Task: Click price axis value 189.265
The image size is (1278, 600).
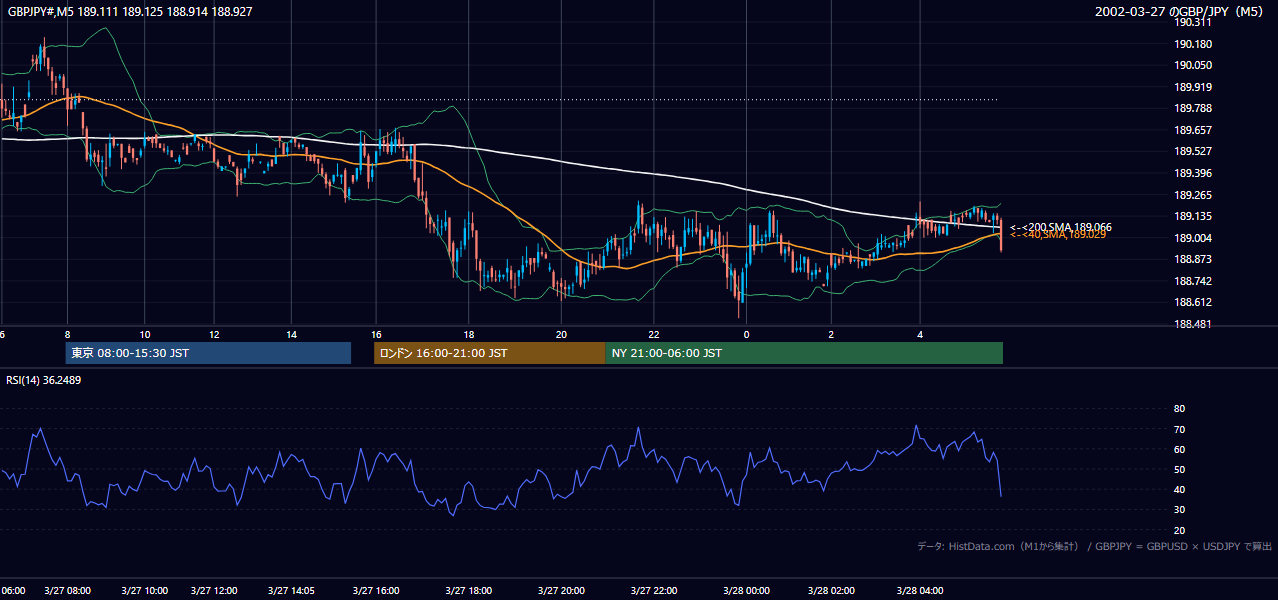Action: coord(1193,195)
